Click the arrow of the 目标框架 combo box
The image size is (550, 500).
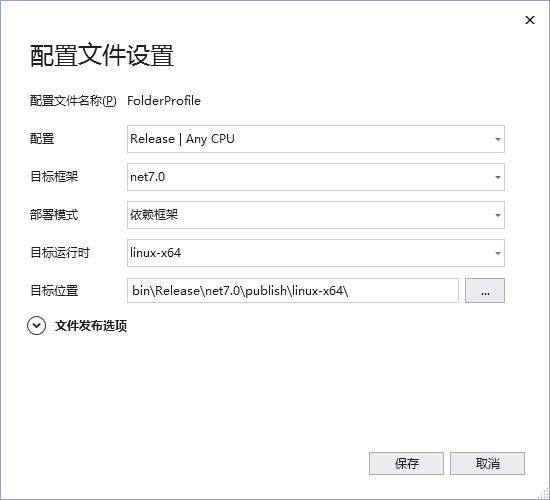[x=497, y=177]
